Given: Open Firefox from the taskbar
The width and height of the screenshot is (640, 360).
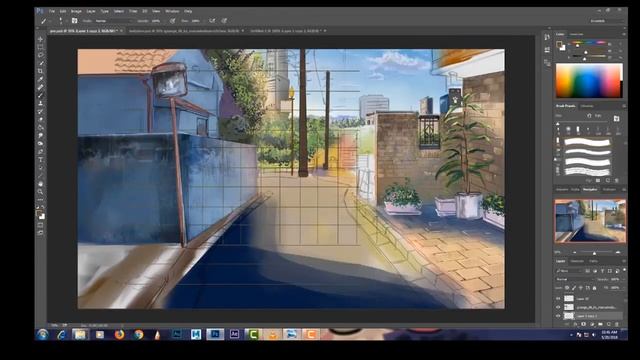Looking at the screenshot, I should [119, 335].
